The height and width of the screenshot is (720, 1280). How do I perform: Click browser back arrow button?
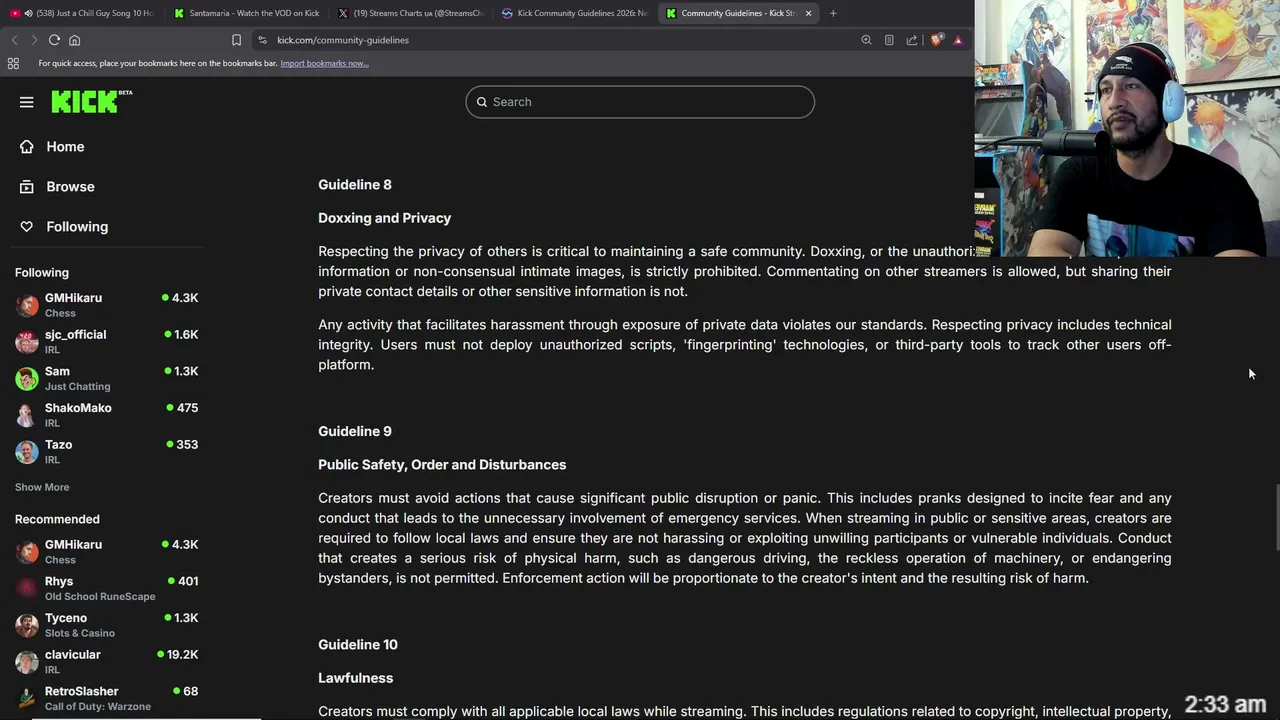[14, 40]
